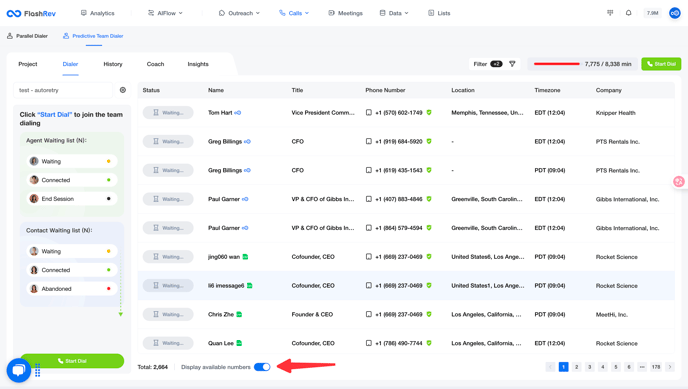Click MeetHi, Inc. company cell
The width and height of the screenshot is (688, 389).
[612, 314]
